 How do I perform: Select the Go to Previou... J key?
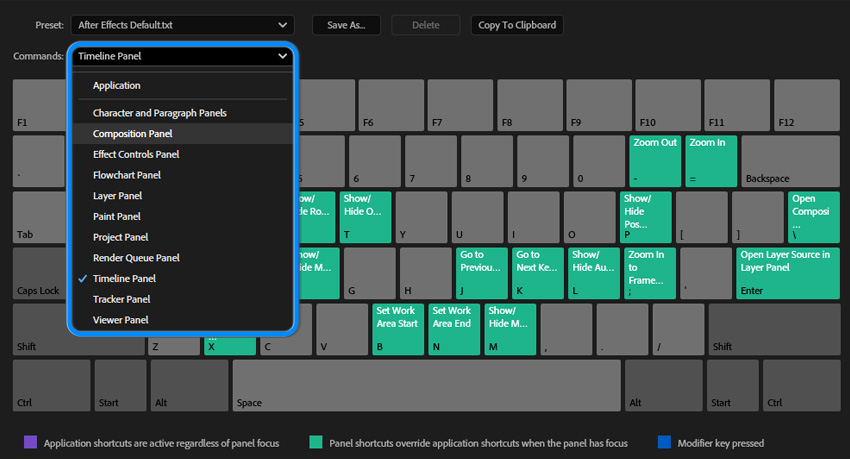(x=482, y=273)
